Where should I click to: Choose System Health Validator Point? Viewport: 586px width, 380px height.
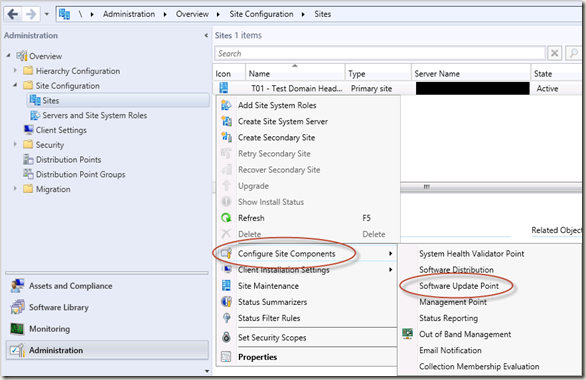(471, 254)
